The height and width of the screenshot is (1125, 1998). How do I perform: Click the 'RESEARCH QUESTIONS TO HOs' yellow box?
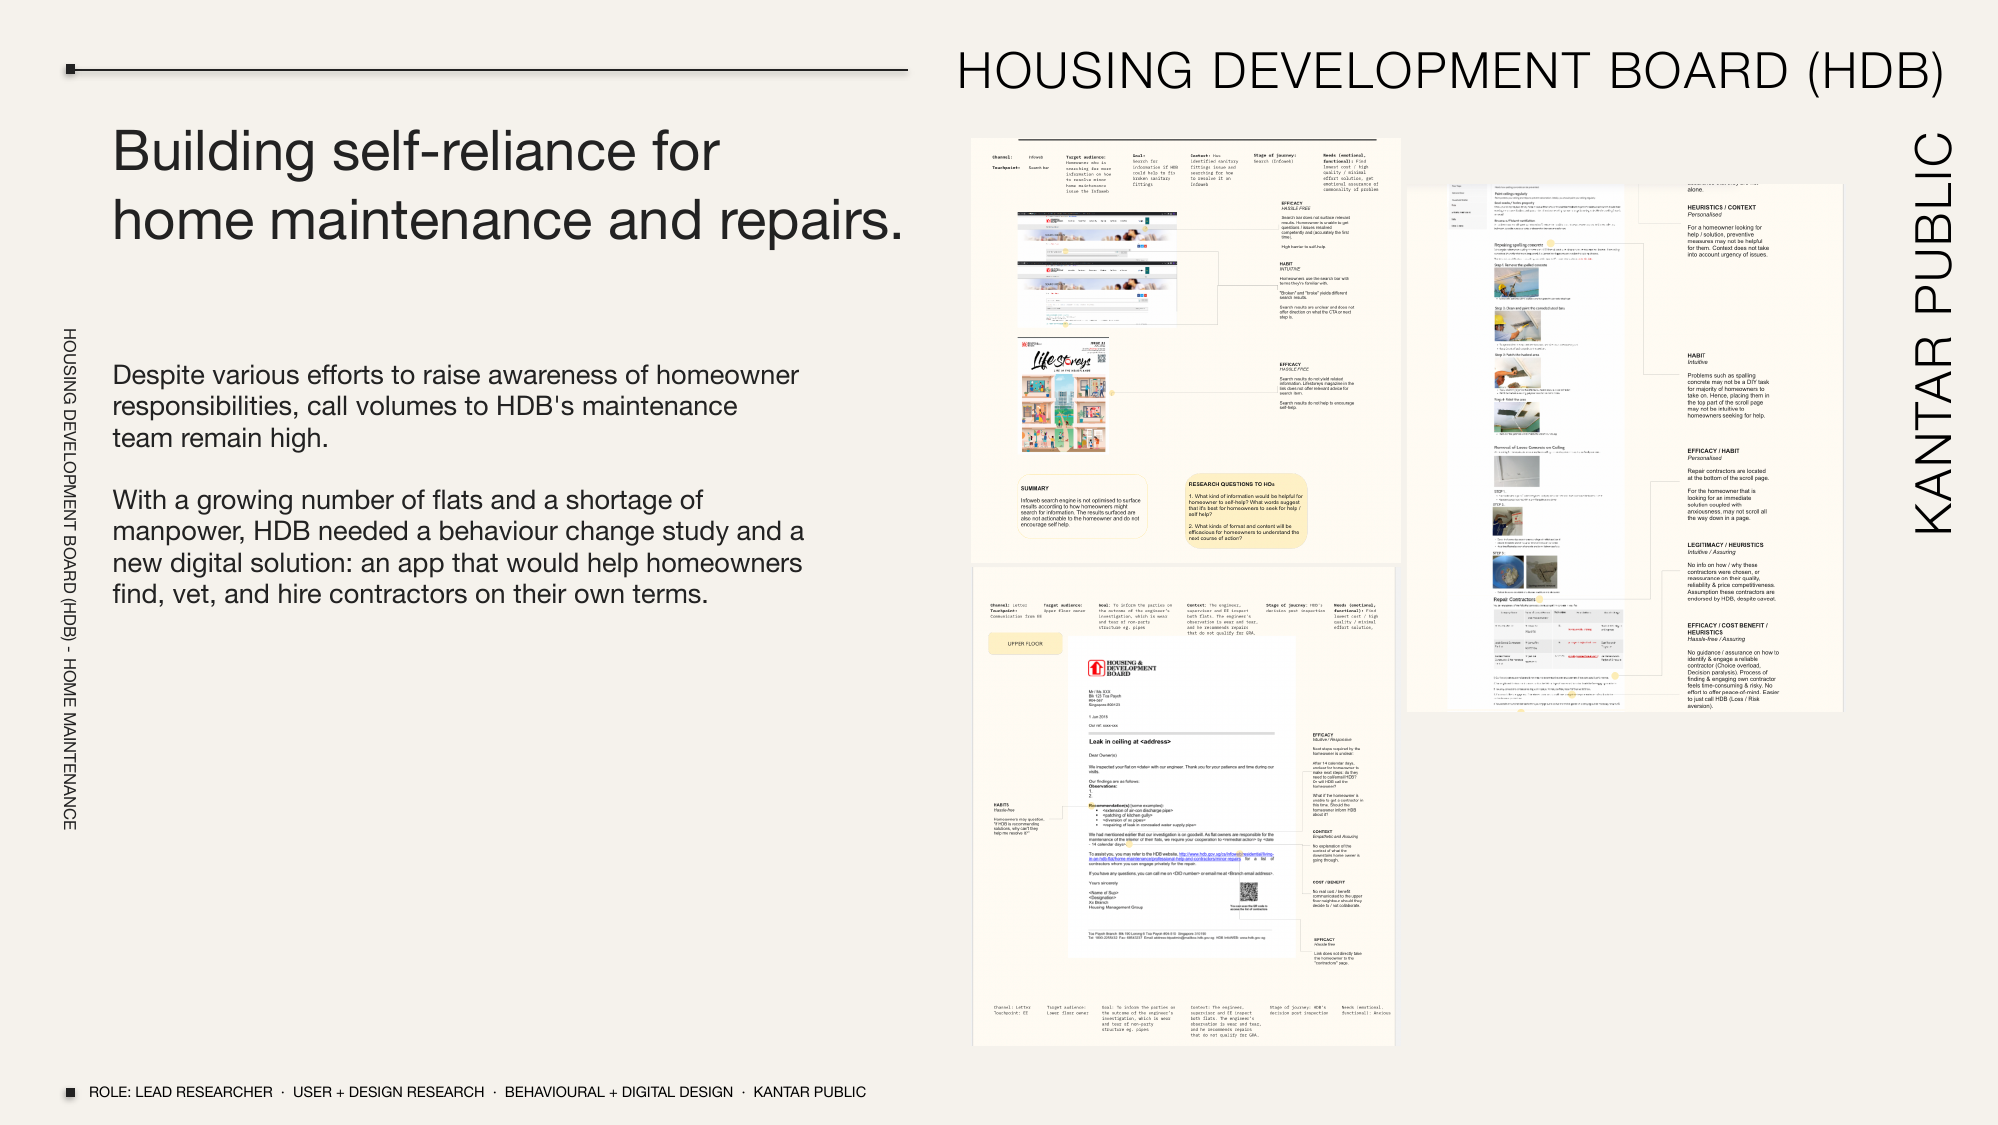[1246, 510]
